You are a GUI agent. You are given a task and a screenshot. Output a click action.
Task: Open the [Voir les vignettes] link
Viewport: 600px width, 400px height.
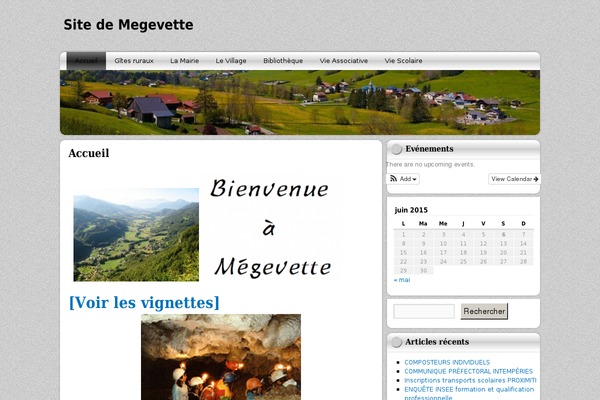click(144, 302)
